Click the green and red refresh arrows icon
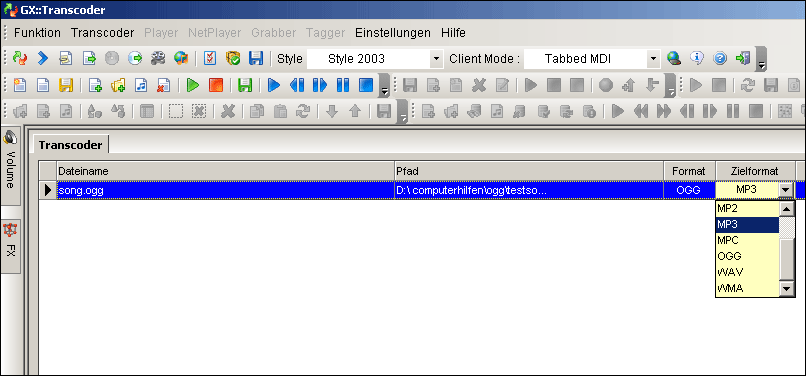This screenshot has width=806, height=376. pos(20,59)
